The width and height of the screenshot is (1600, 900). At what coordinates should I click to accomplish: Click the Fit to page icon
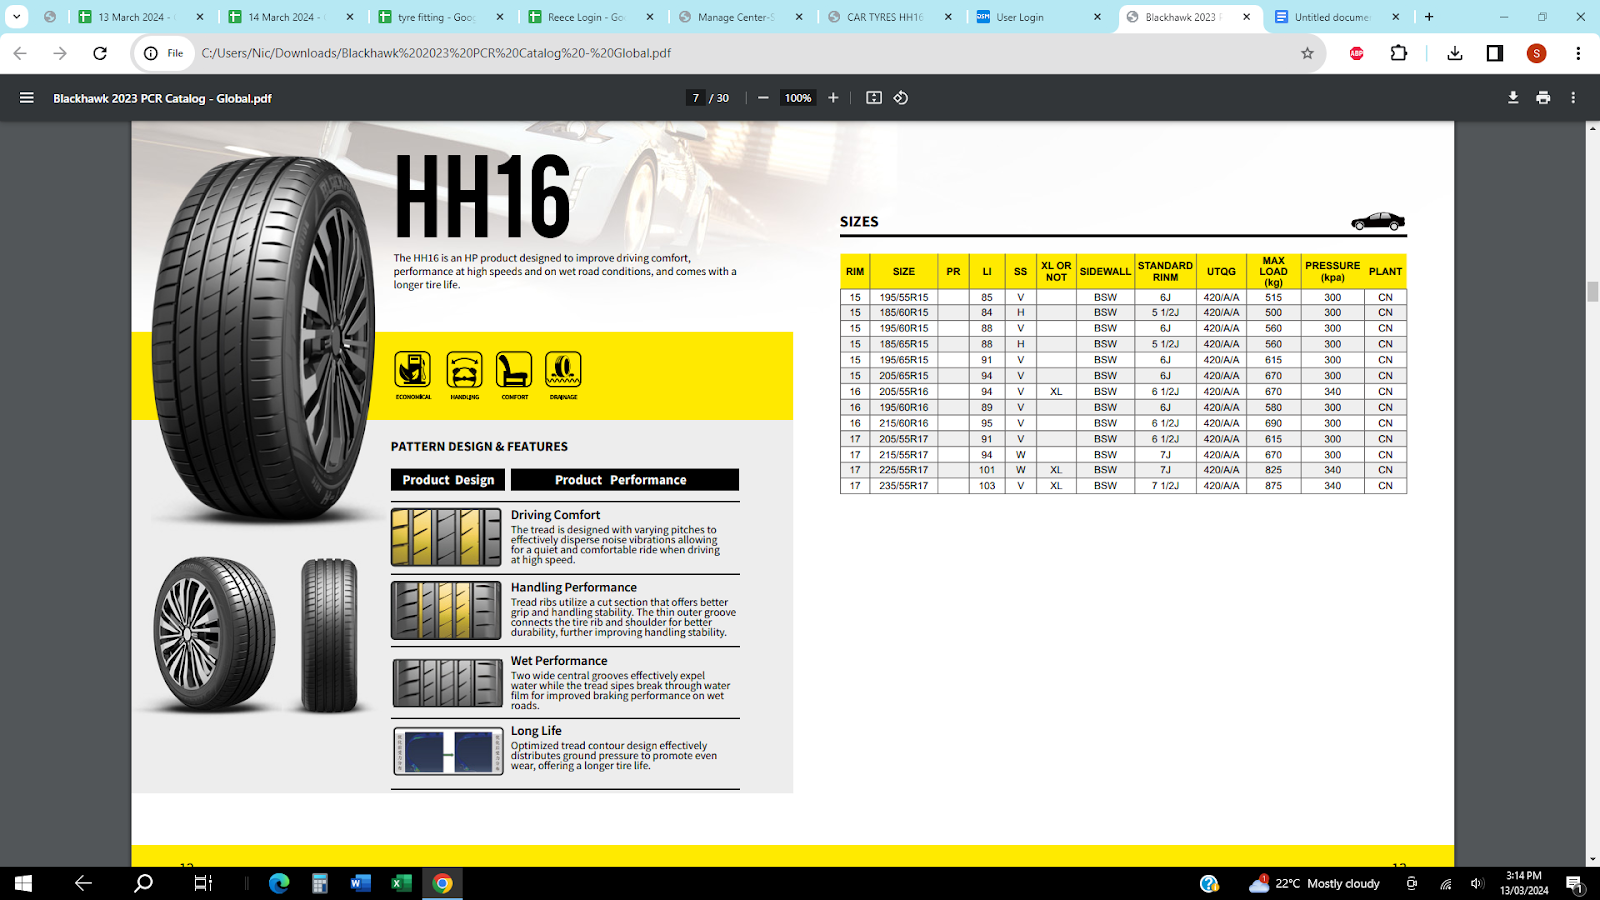[874, 98]
